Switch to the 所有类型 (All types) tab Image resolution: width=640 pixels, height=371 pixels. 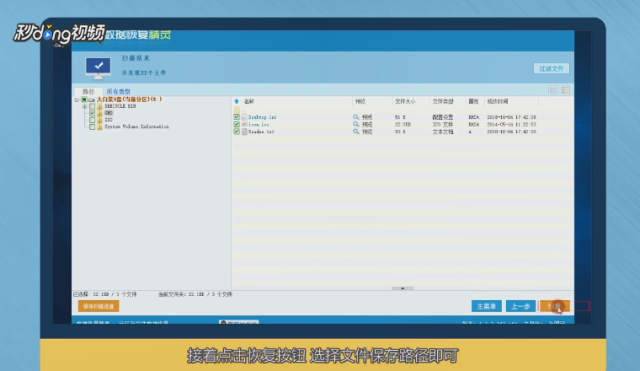coord(118,91)
